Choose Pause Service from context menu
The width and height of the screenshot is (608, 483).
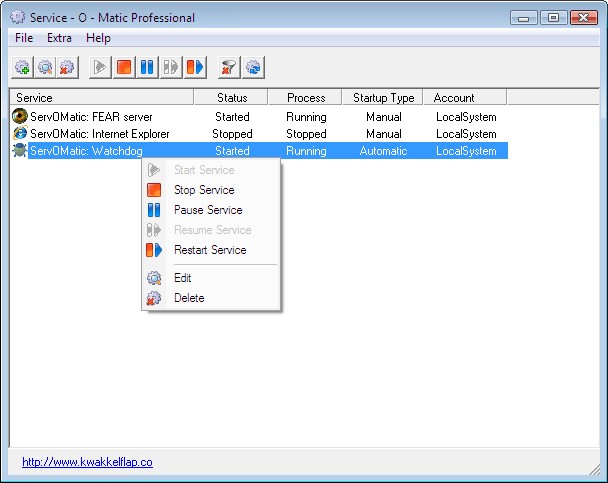click(208, 210)
